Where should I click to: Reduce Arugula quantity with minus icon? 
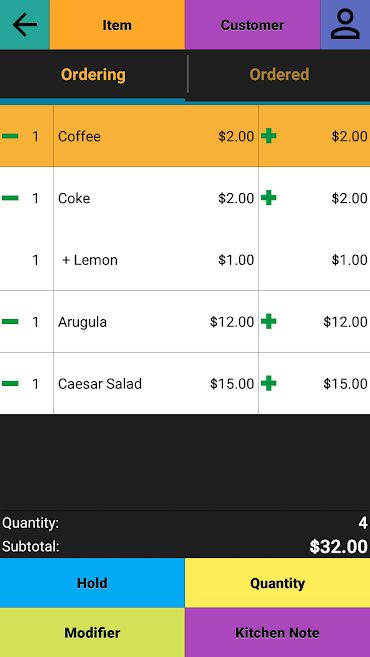pyautogui.click(x=10, y=322)
